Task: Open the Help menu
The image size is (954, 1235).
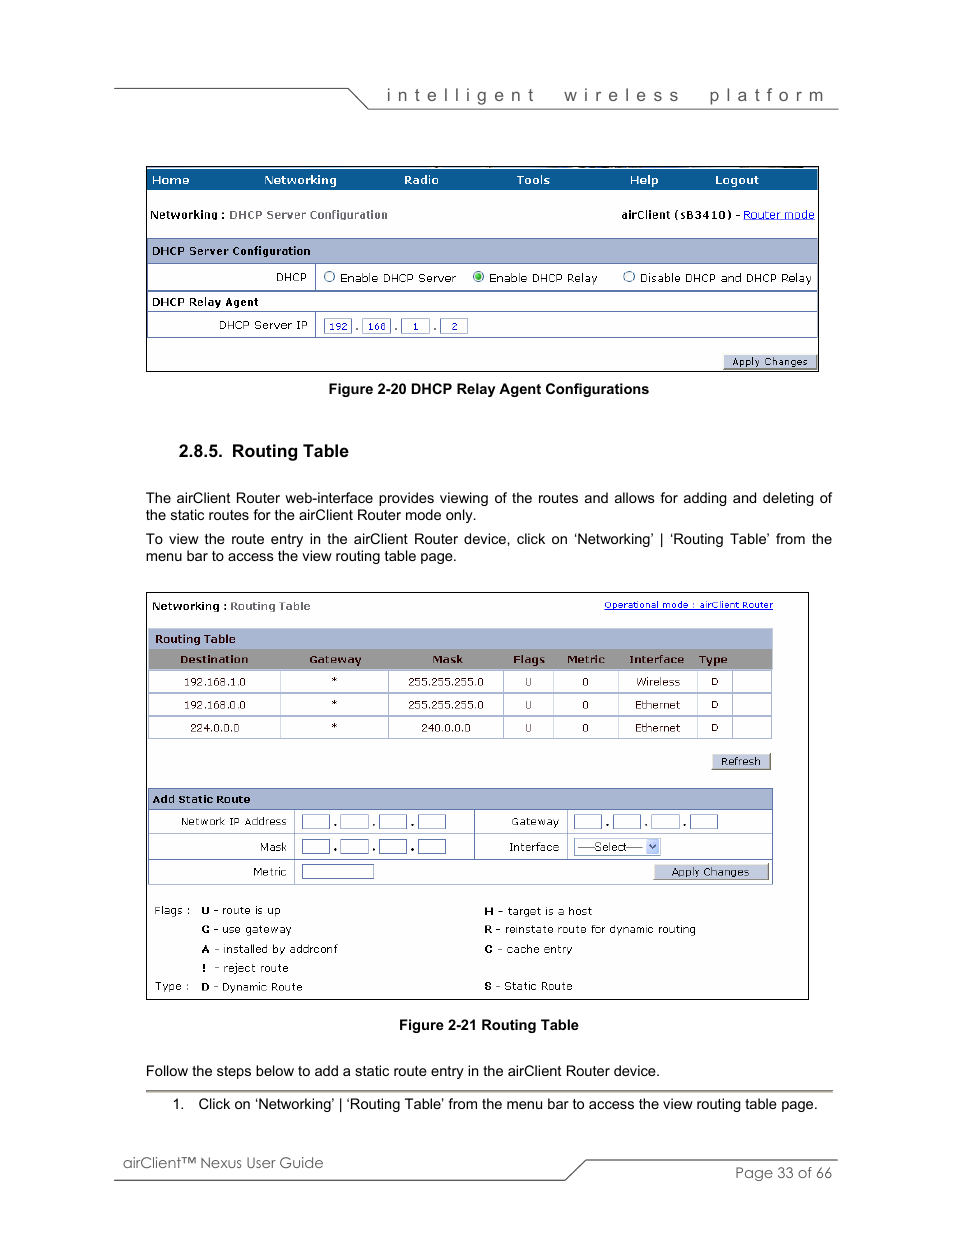Action: pyautogui.click(x=644, y=180)
